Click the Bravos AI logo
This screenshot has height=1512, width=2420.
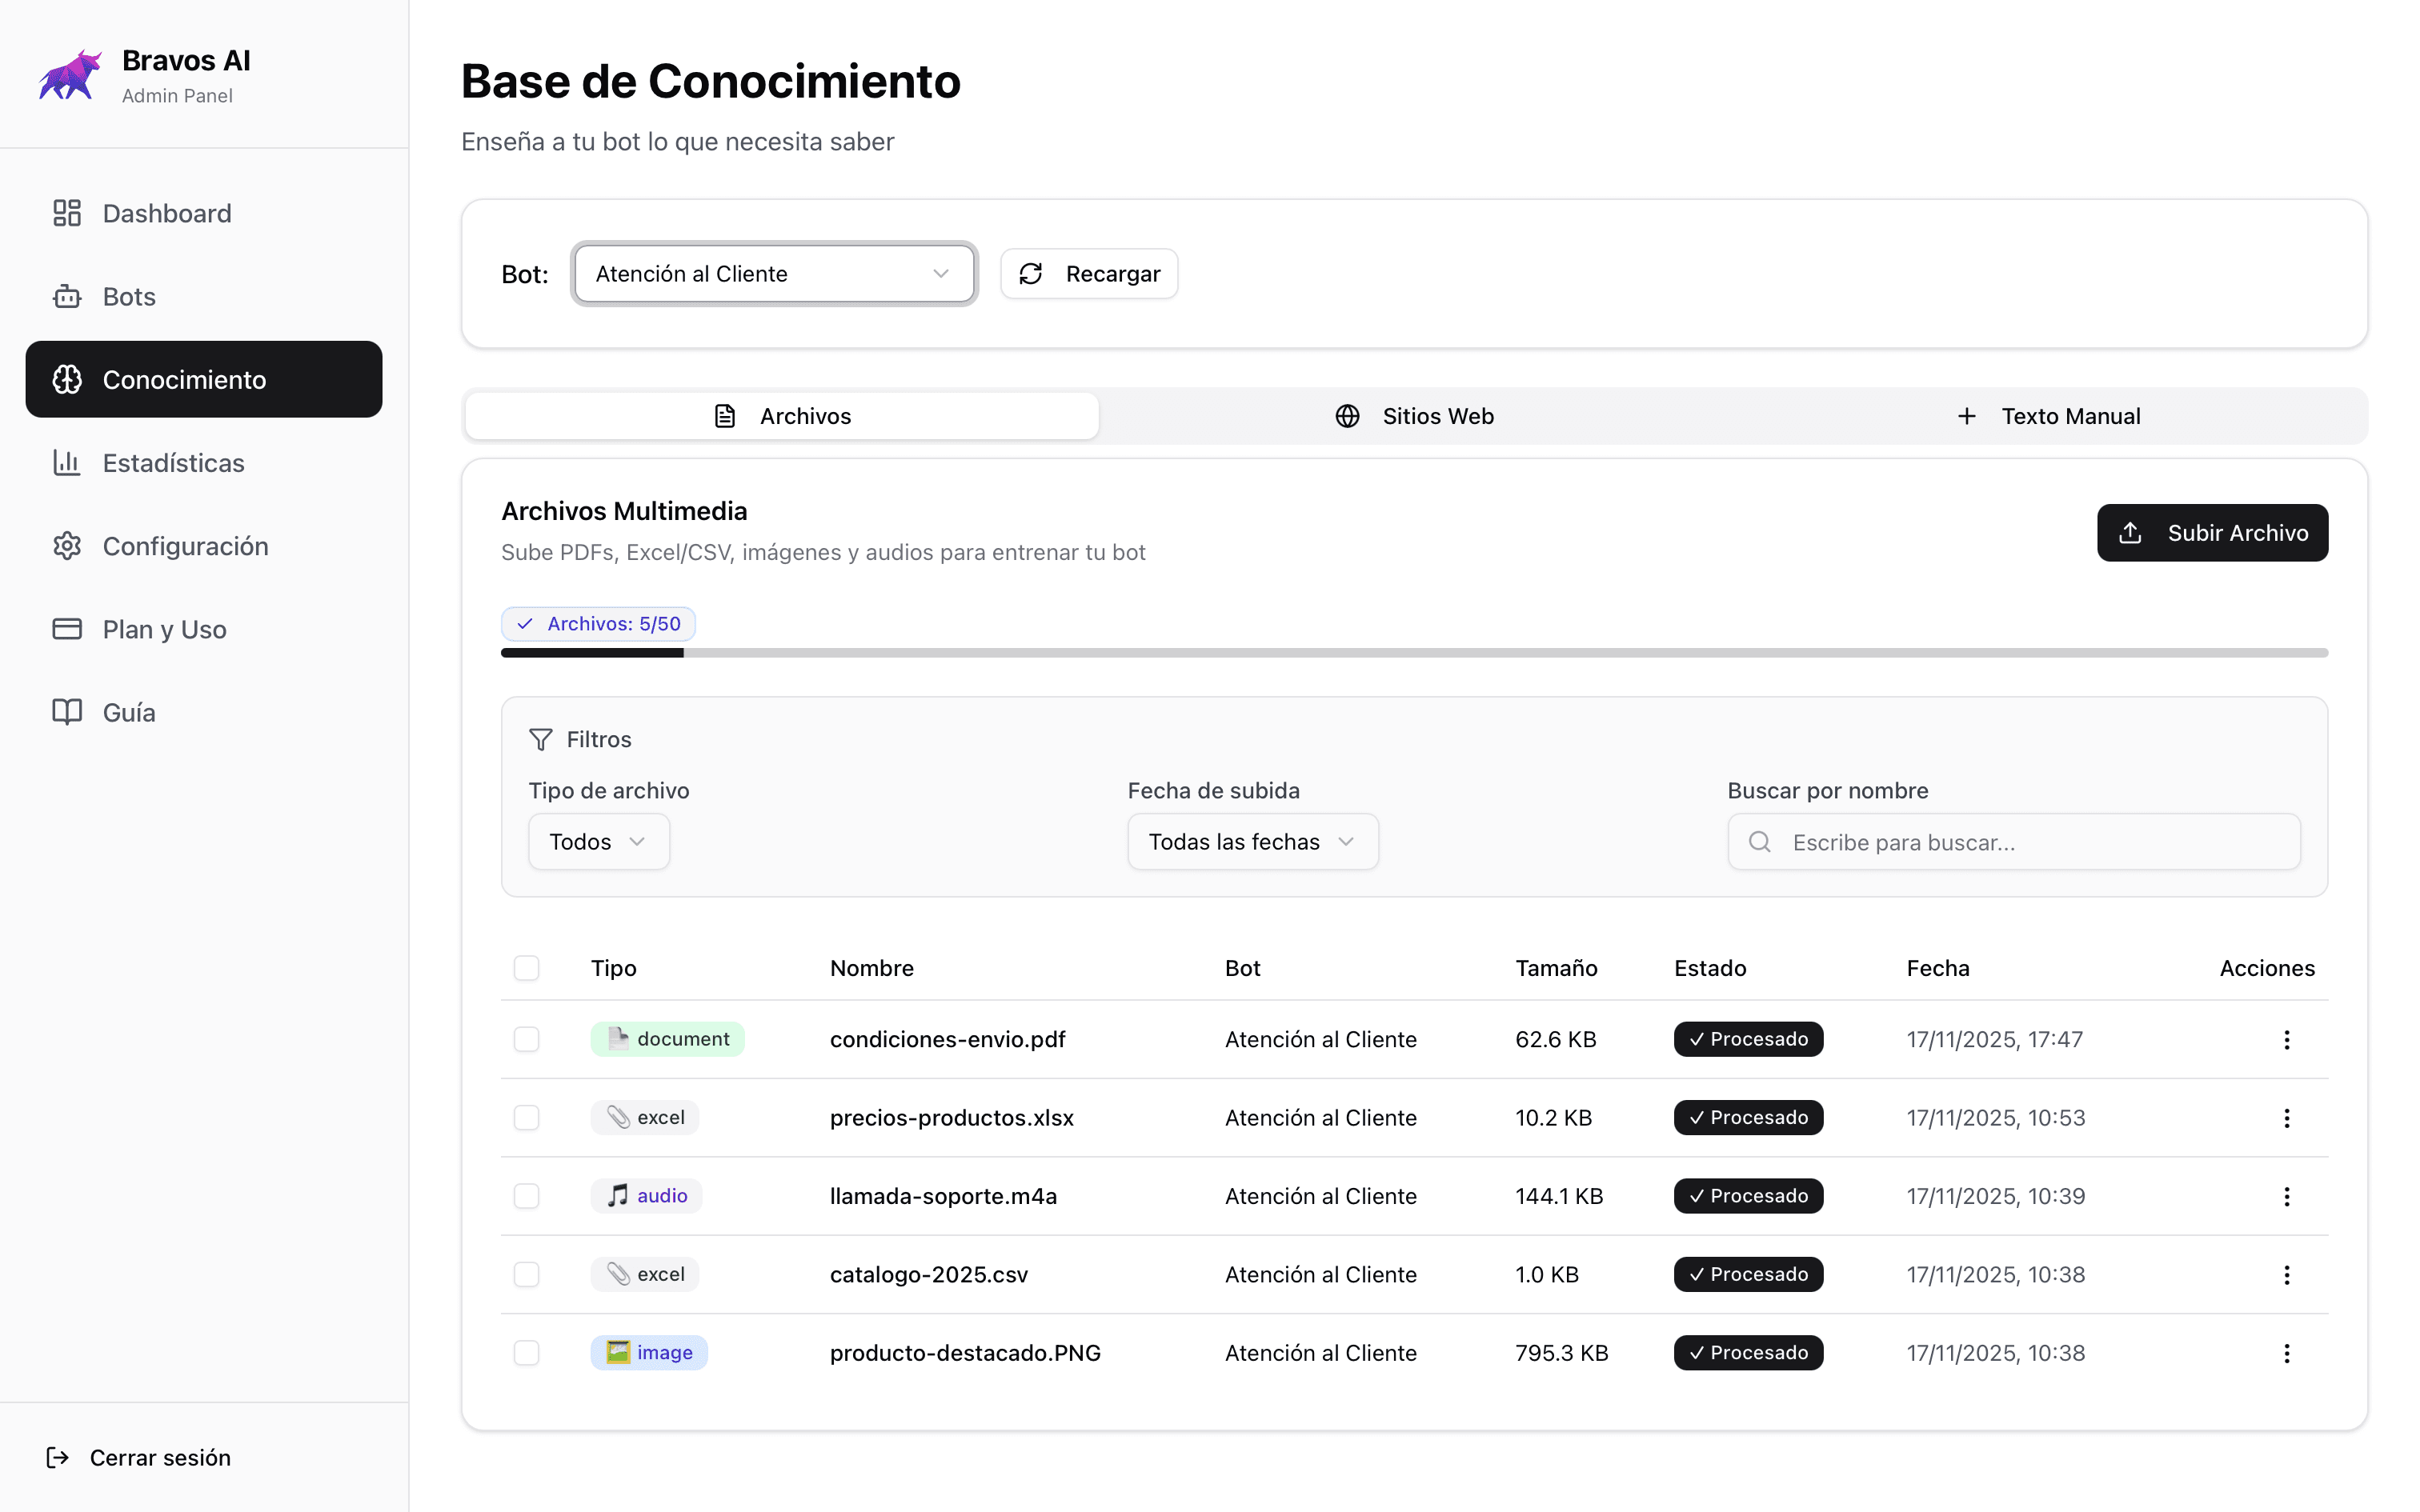pos(68,73)
